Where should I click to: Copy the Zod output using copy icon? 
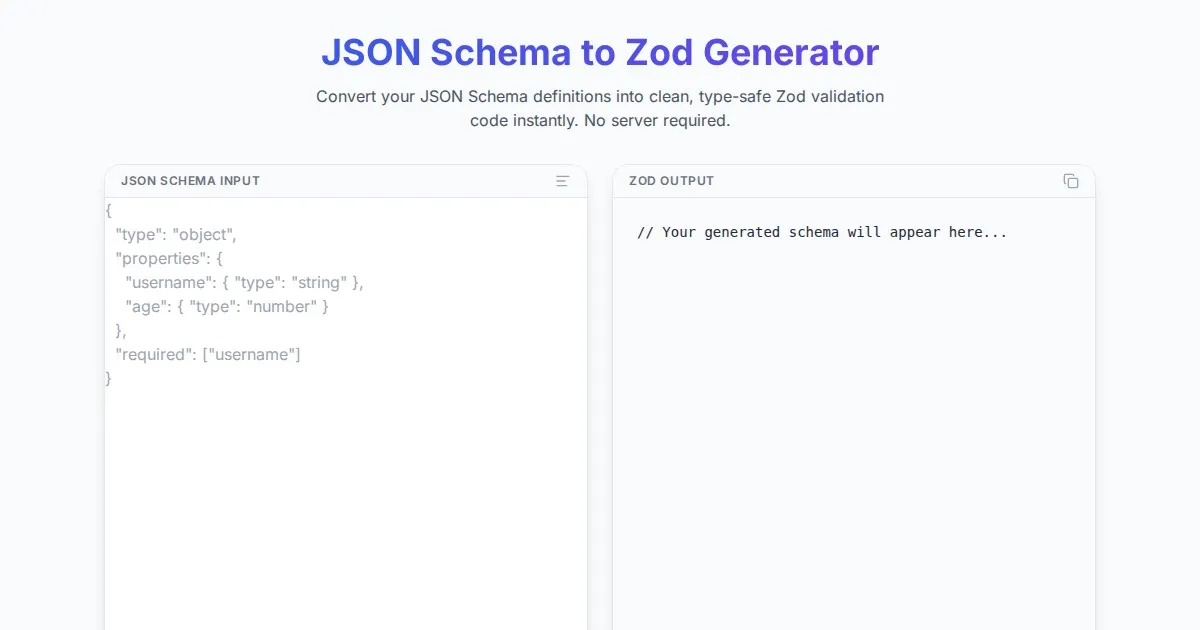1071,181
